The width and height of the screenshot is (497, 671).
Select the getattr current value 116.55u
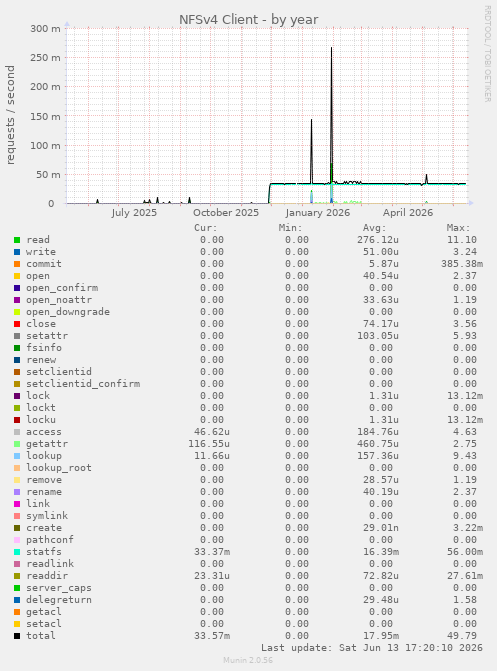(x=209, y=444)
